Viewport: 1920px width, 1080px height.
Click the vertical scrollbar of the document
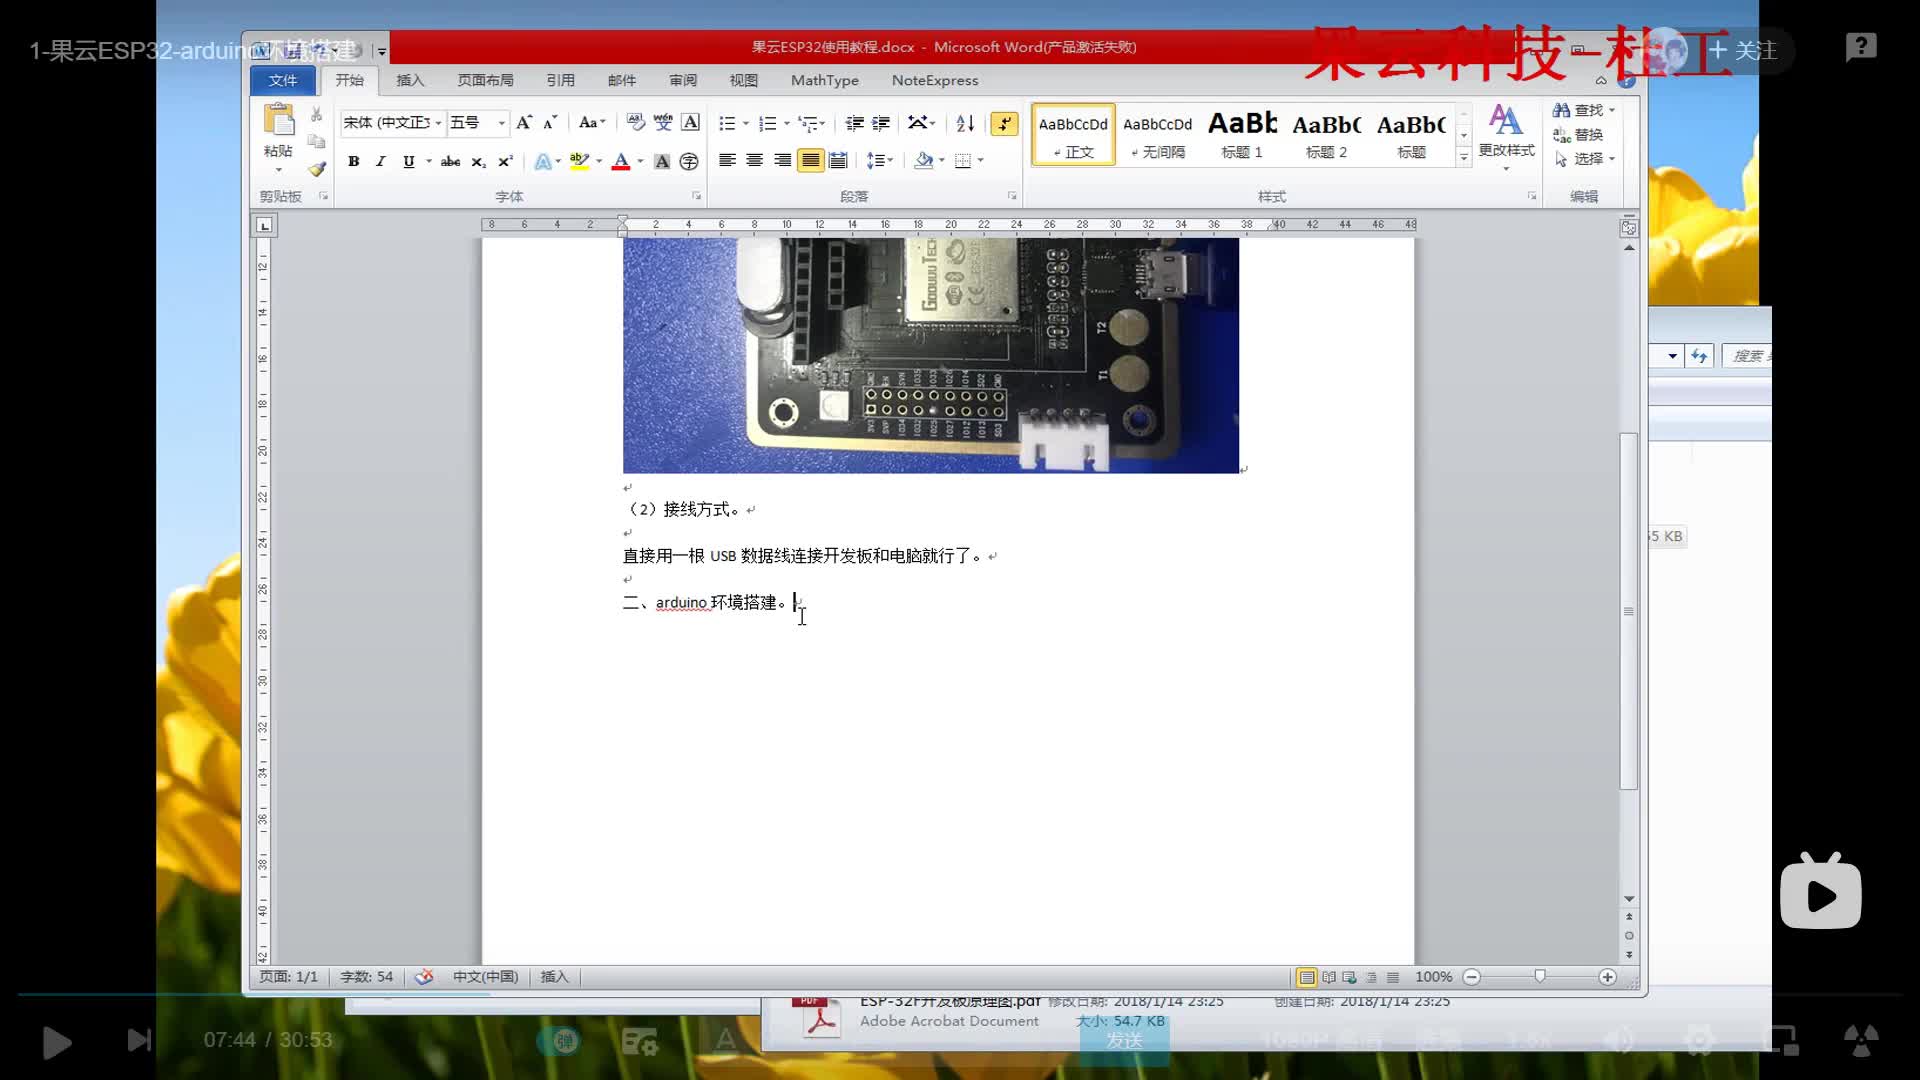1629,610
